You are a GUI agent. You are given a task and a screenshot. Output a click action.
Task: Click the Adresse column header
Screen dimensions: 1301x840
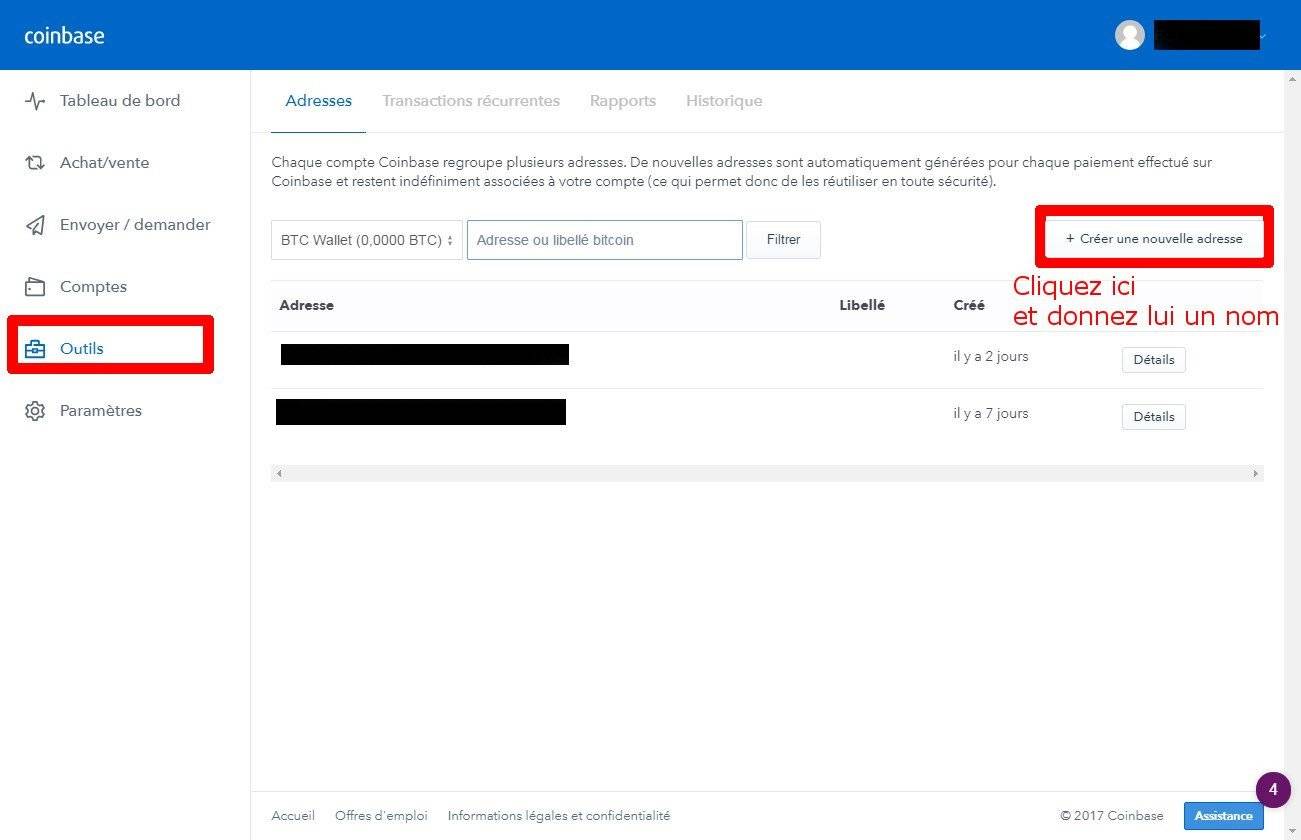(x=307, y=305)
